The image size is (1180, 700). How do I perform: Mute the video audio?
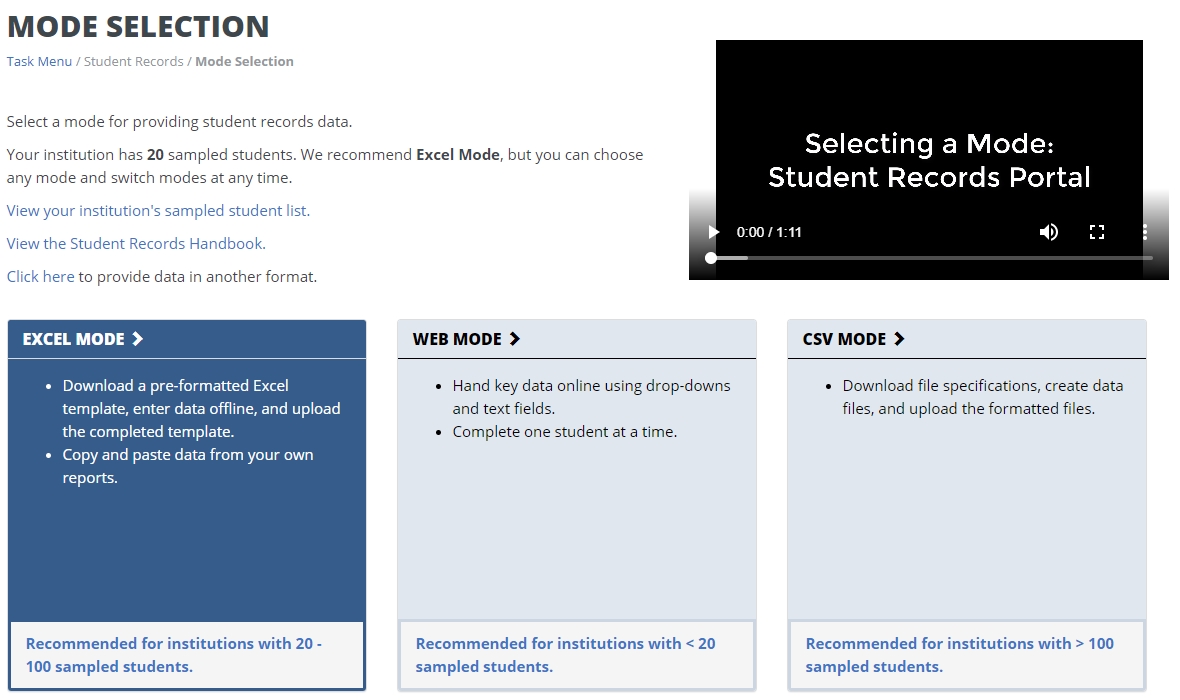click(x=1048, y=232)
